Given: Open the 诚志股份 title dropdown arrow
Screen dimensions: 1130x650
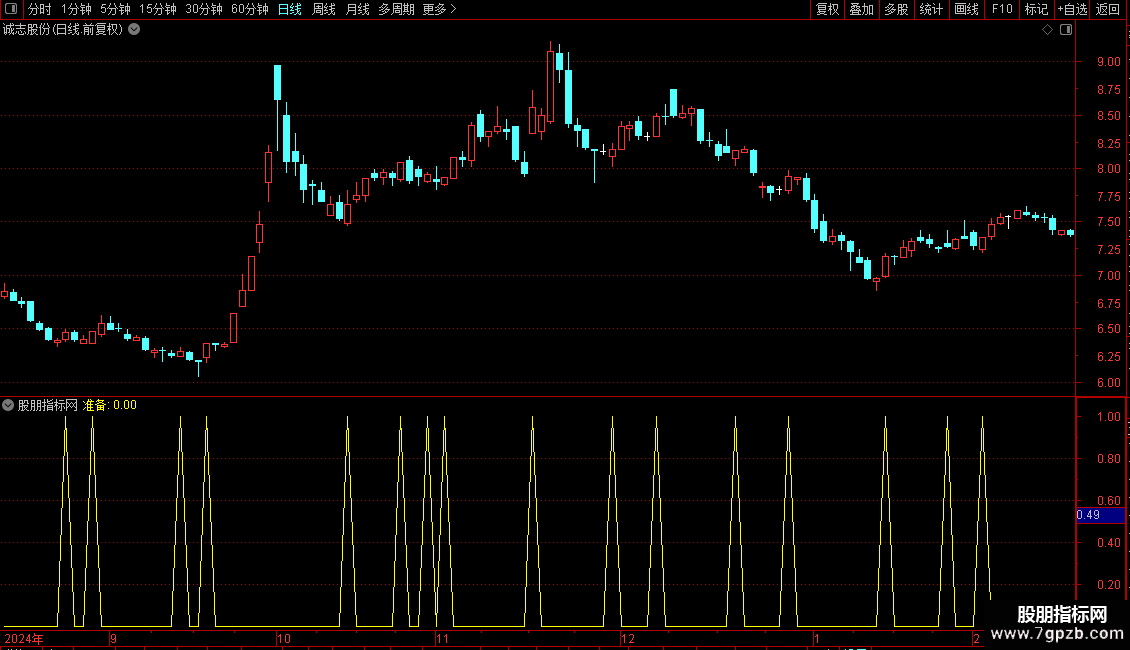Looking at the screenshot, I should 134,30.
